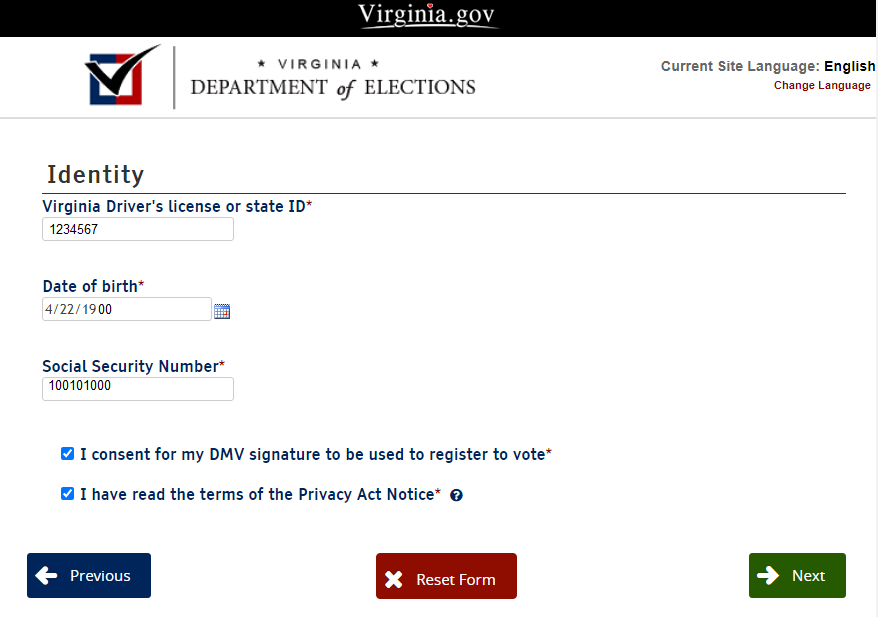Viewport: 878px width, 617px height.
Task: Select the month segment of birth date
Action: click(50, 310)
